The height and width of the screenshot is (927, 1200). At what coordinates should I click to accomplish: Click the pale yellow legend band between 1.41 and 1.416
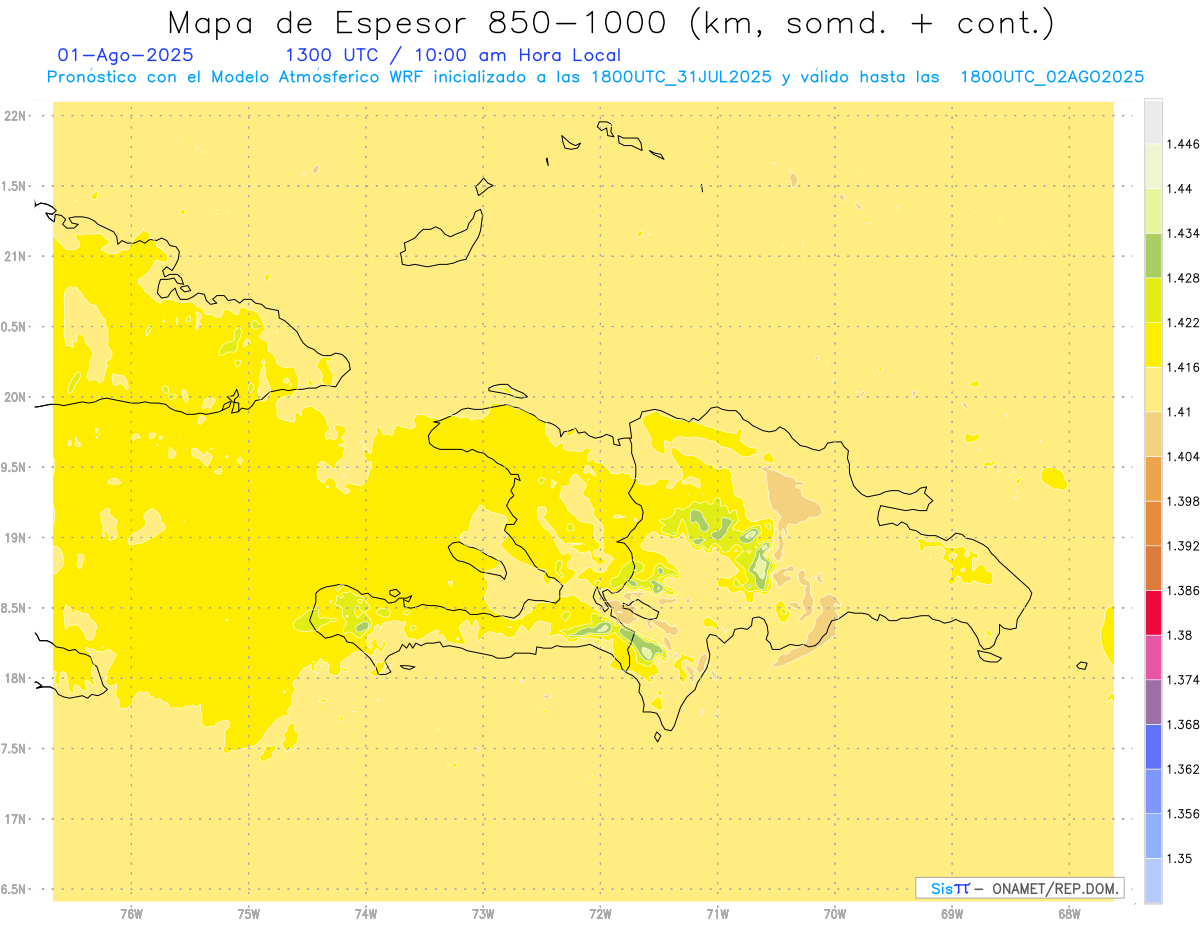1153,389
